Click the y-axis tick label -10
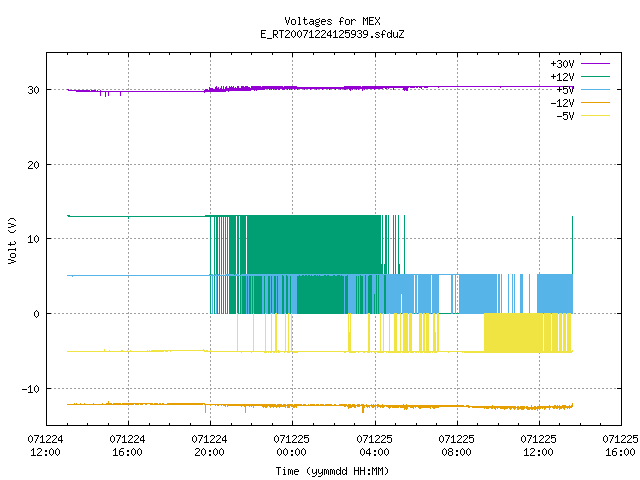640x480 pixels. pyautogui.click(x=31, y=389)
